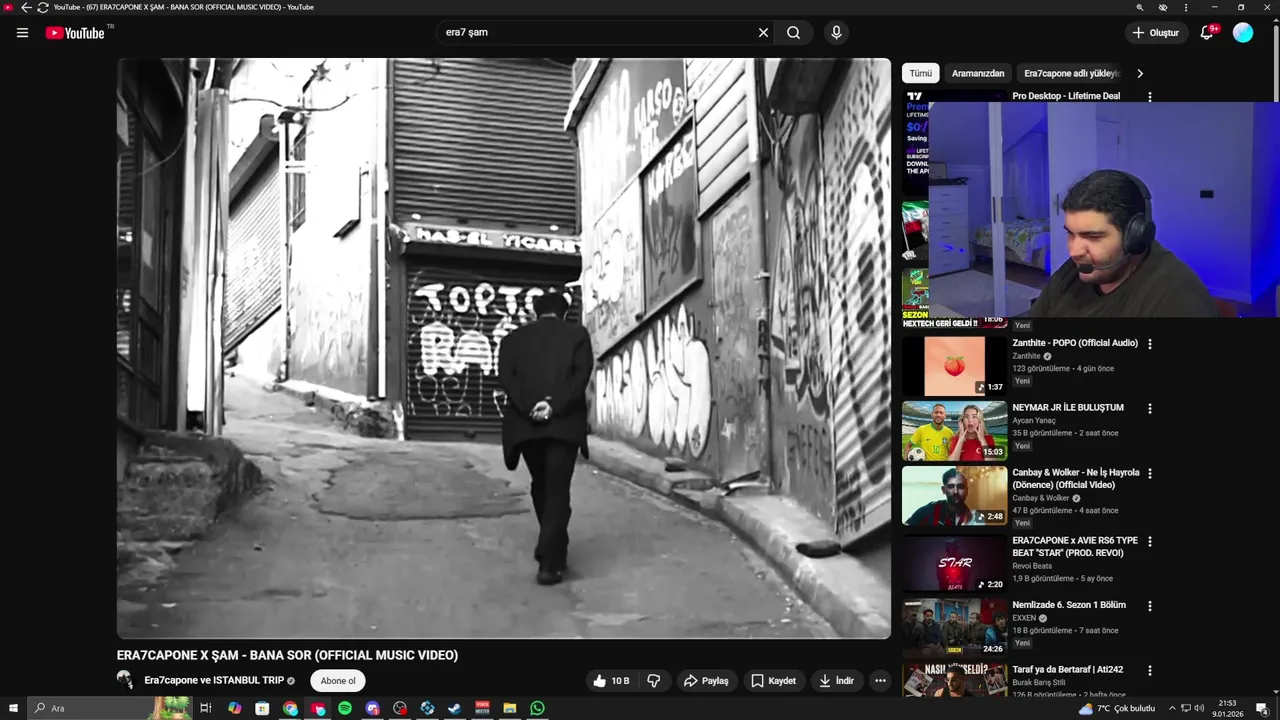Go back with the window back arrow
1280x720 pixels.
point(26,7)
